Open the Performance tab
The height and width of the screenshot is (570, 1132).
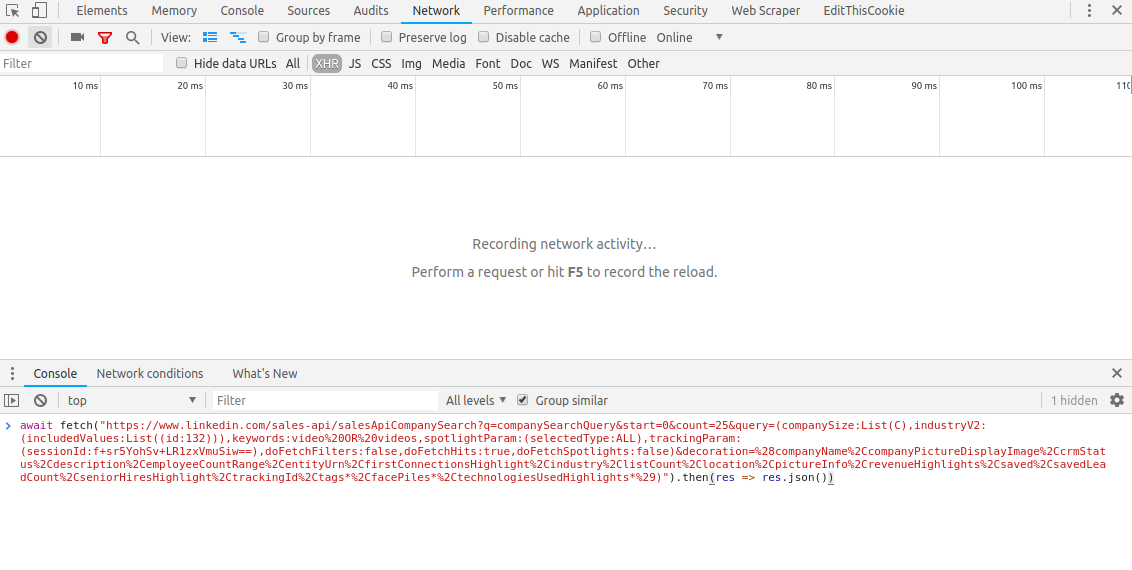tap(518, 11)
